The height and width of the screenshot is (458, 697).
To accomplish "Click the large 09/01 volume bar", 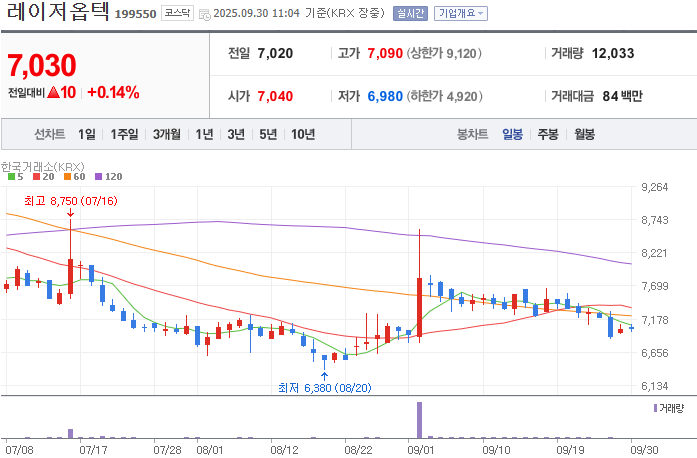I will coord(419,420).
